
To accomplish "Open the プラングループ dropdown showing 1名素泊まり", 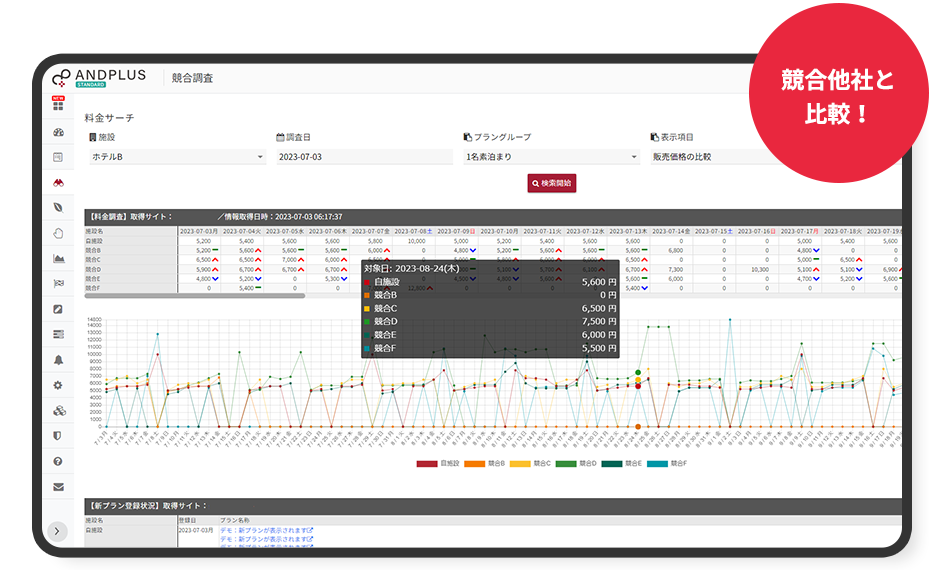I will coord(551,157).
